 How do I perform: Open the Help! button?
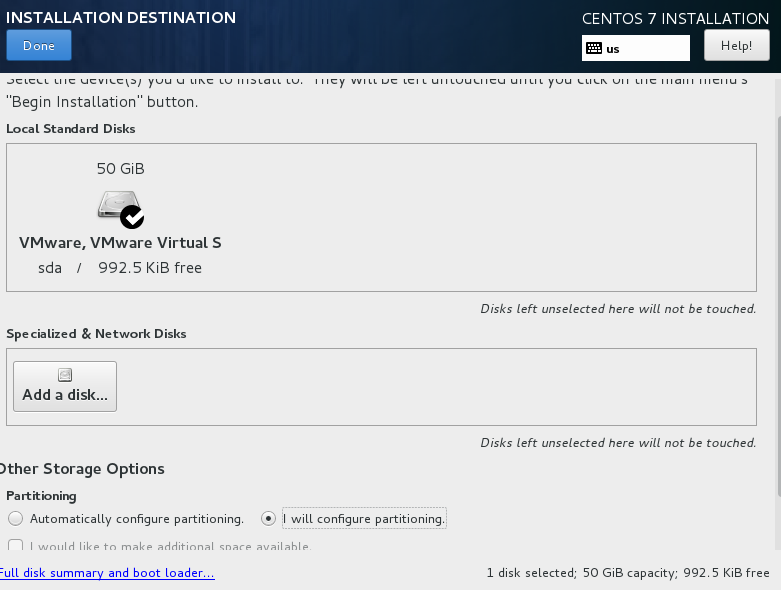tap(736, 45)
